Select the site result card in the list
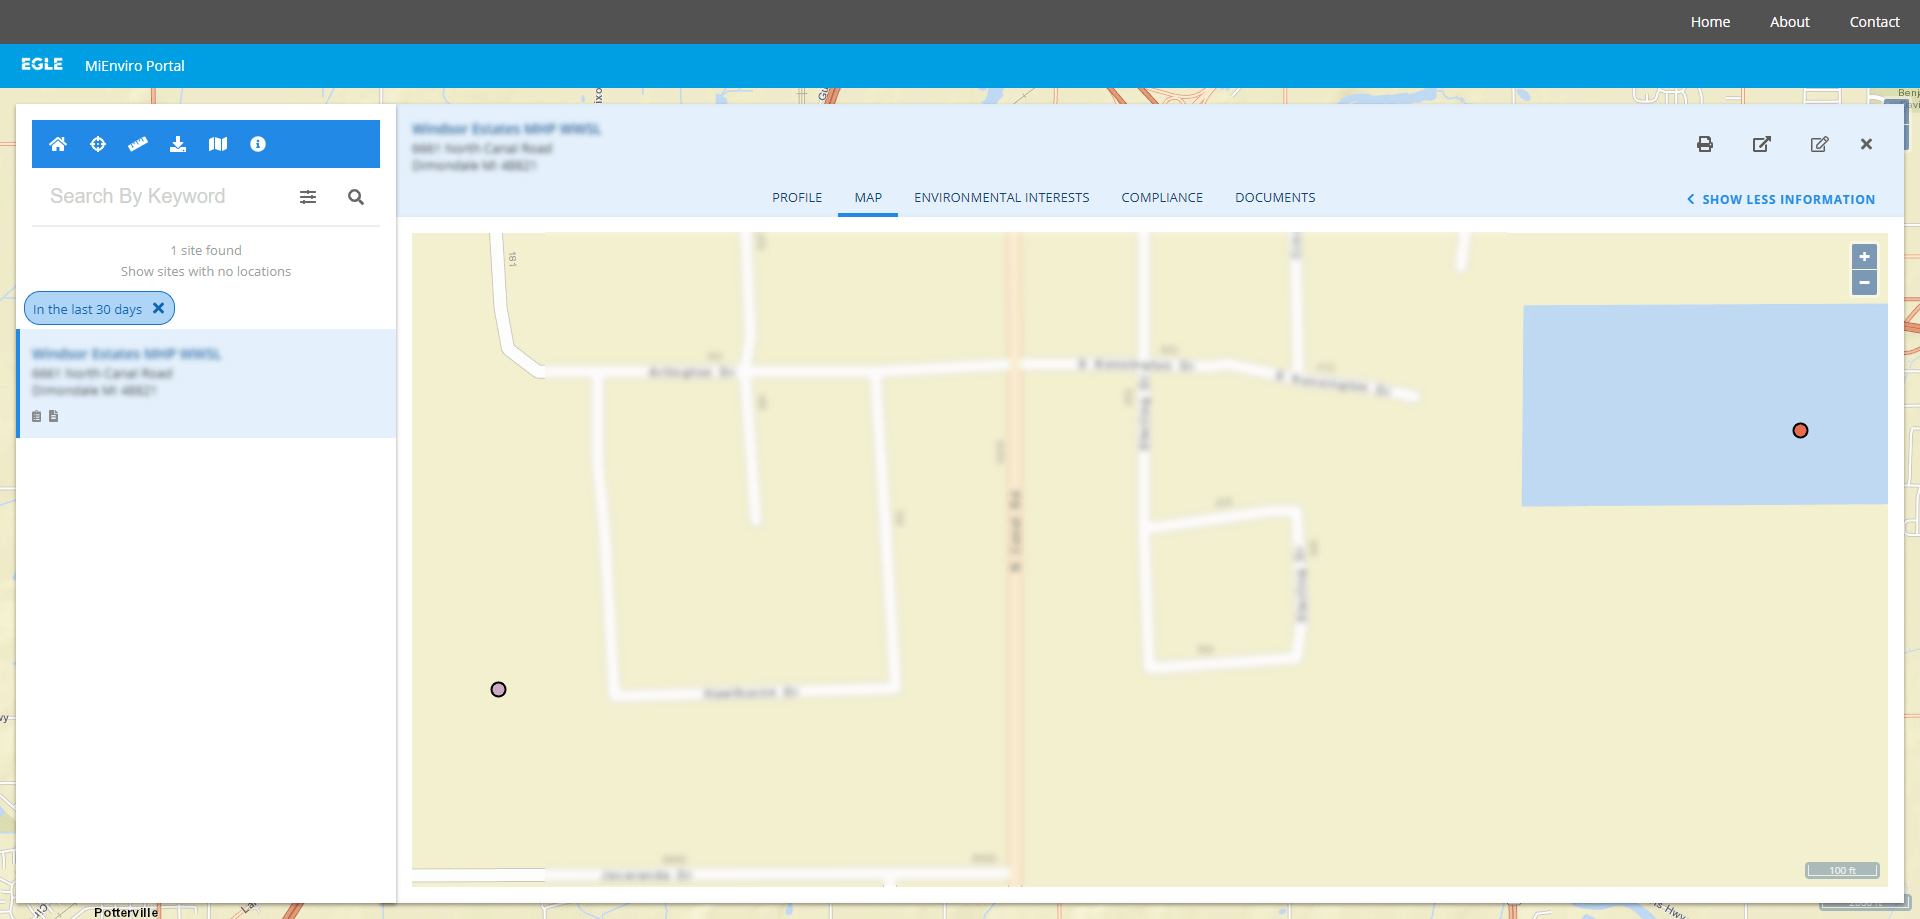Image resolution: width=1920 pixels, height=919 pixels. (207, 384)
